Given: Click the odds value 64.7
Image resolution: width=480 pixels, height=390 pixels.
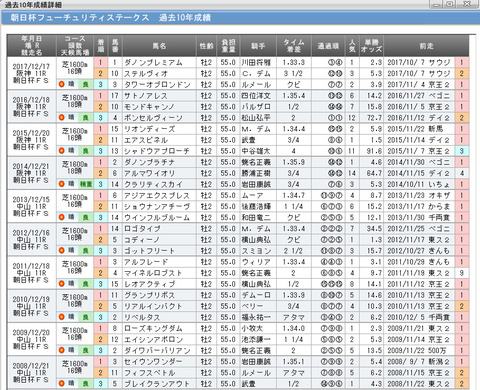Looking at the screenshot, I should pyautogui.click(x=375, y=173).
